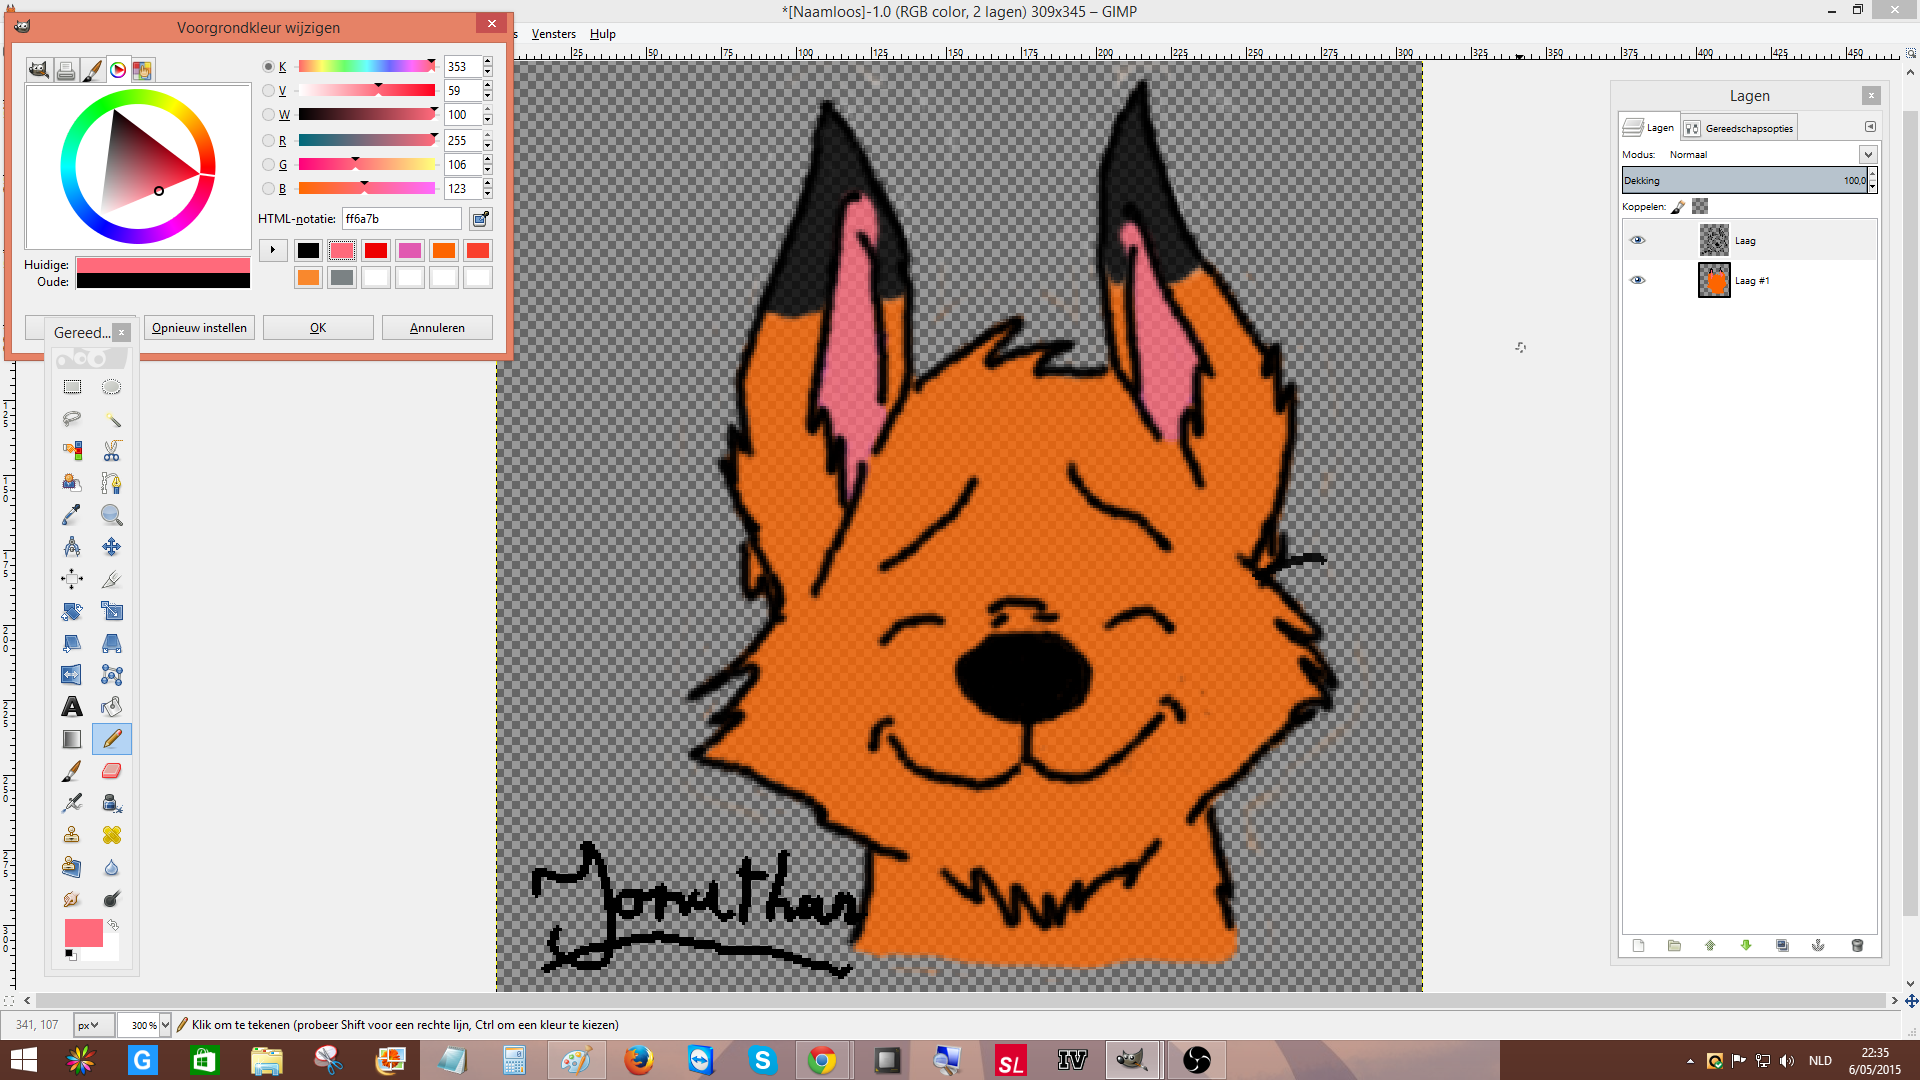This screenshot has height=1080, width=1920.
Task: Activate the Zoom magnifier tool
Action: click(x=112, y=515)
